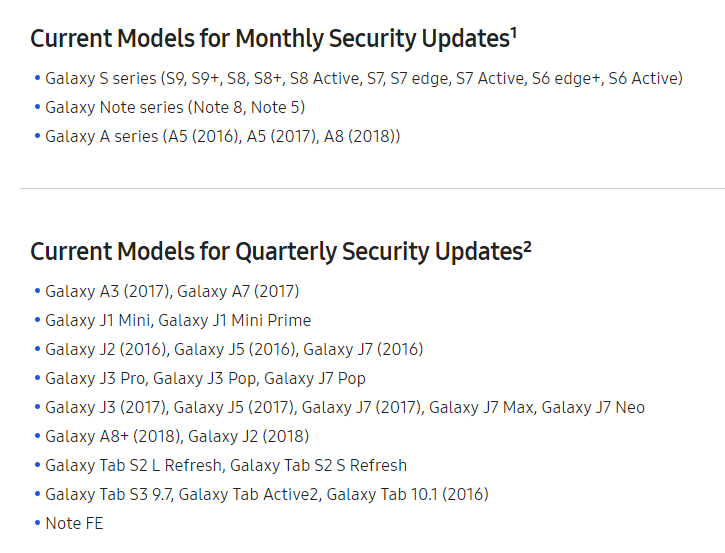
Task: Click the bullet point before Note FE
Action: click(37, 523)
